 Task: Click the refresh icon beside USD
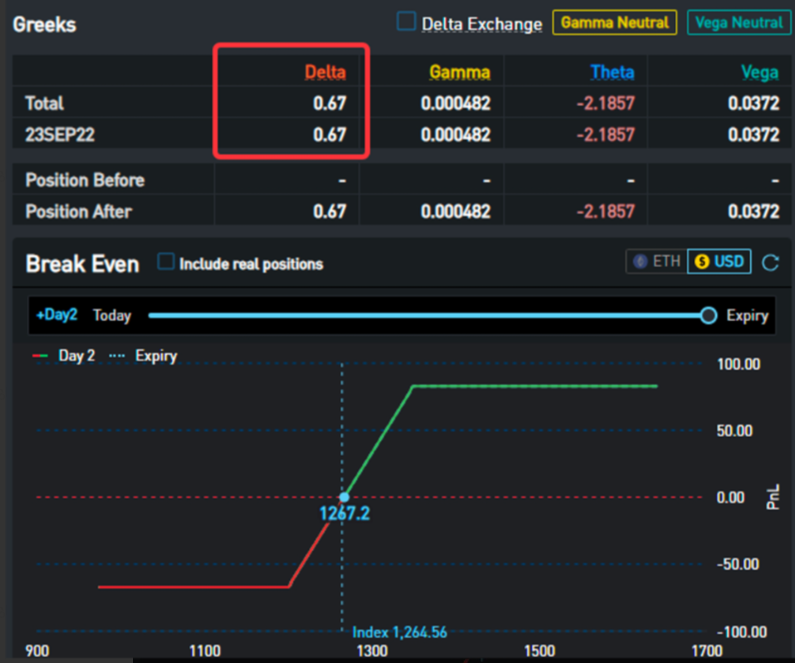click(770, 263)
